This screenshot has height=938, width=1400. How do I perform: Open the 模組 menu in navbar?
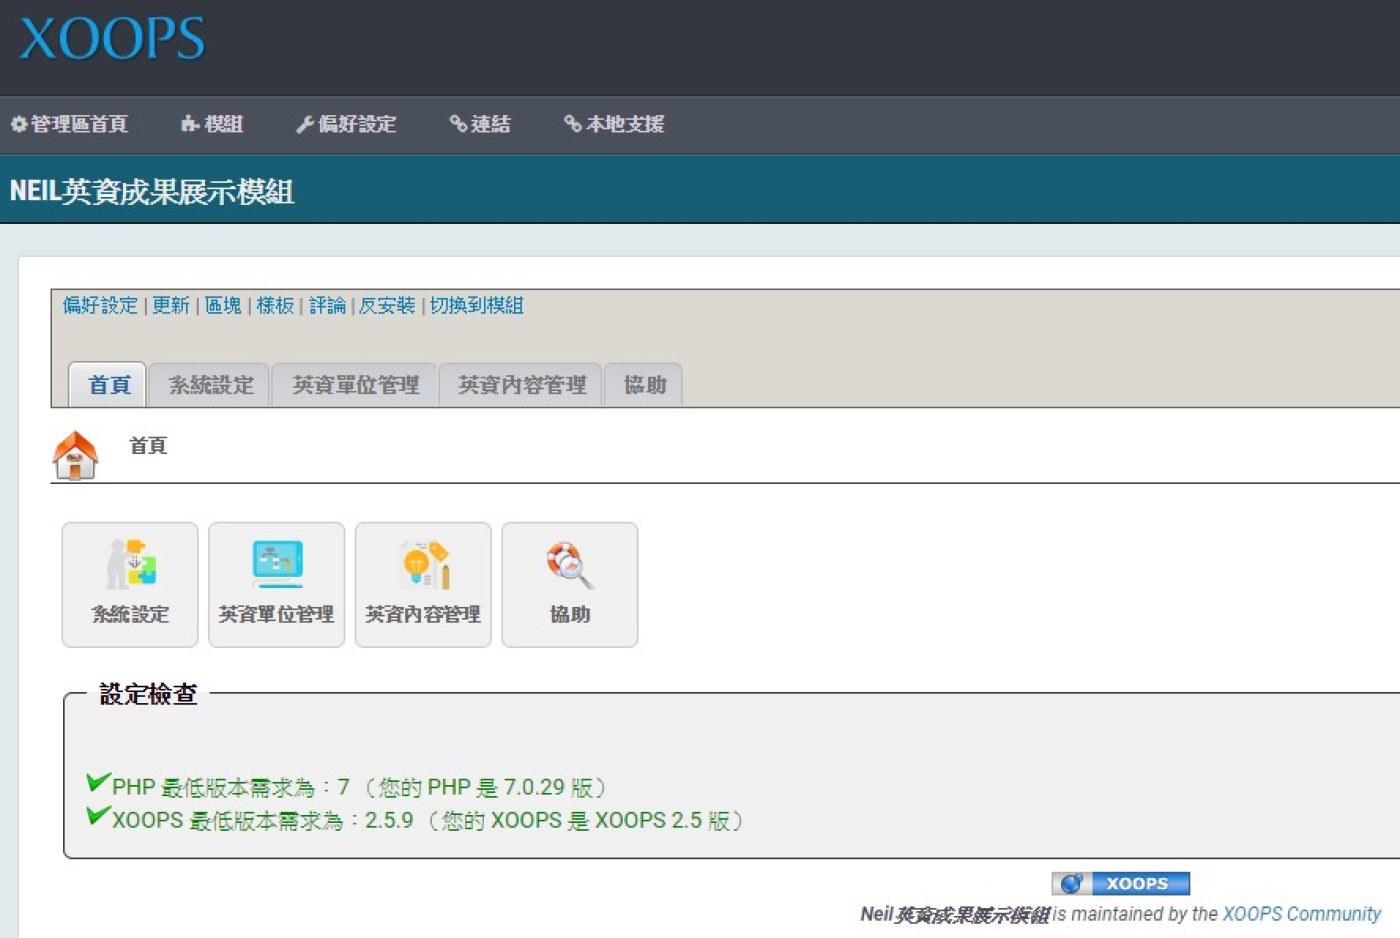coord(212,124)
